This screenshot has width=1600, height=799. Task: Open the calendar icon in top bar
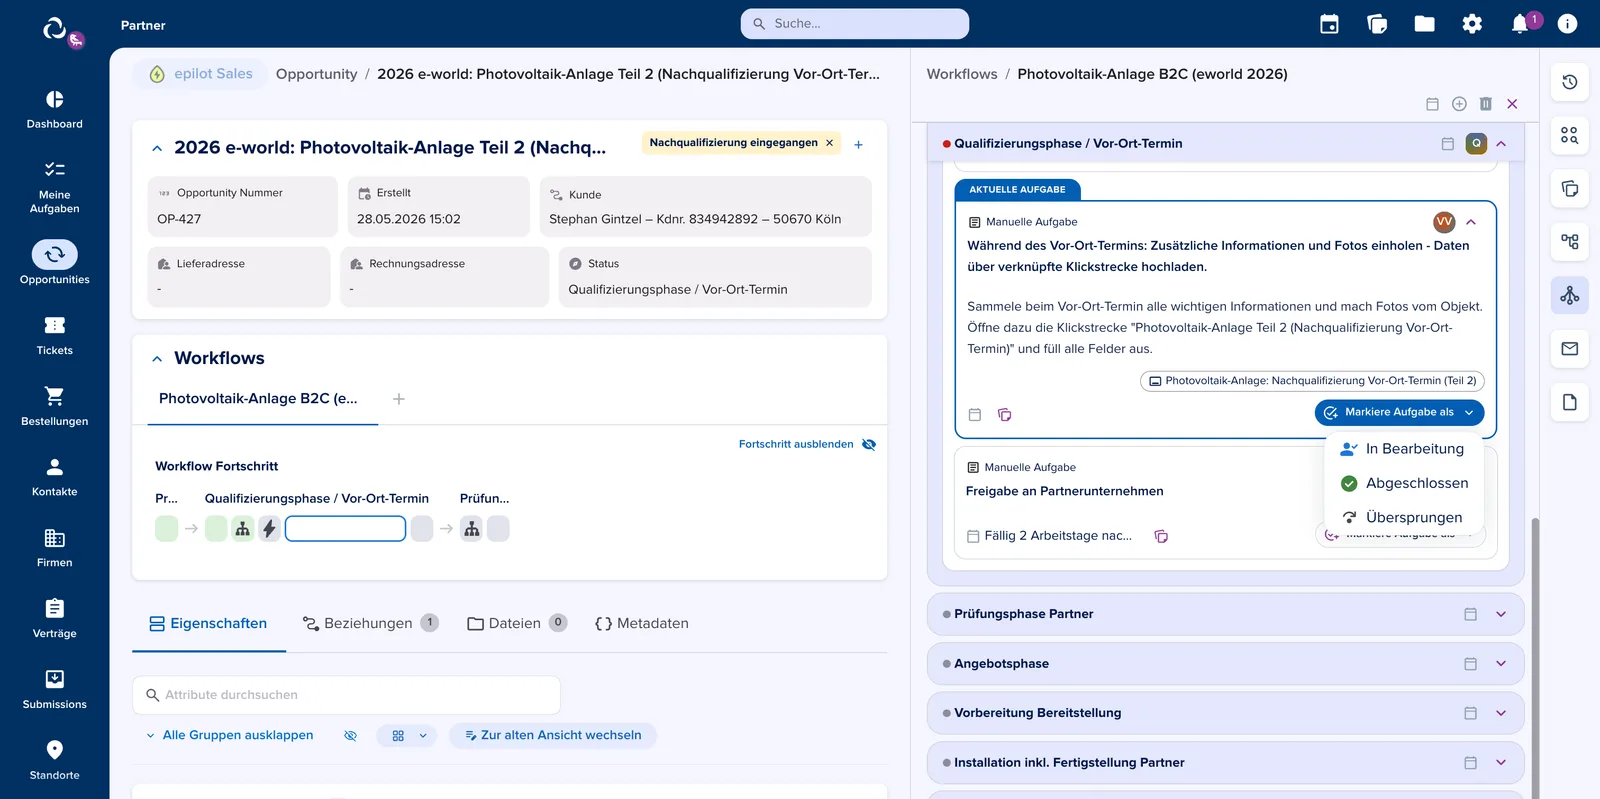[1329, 24]
